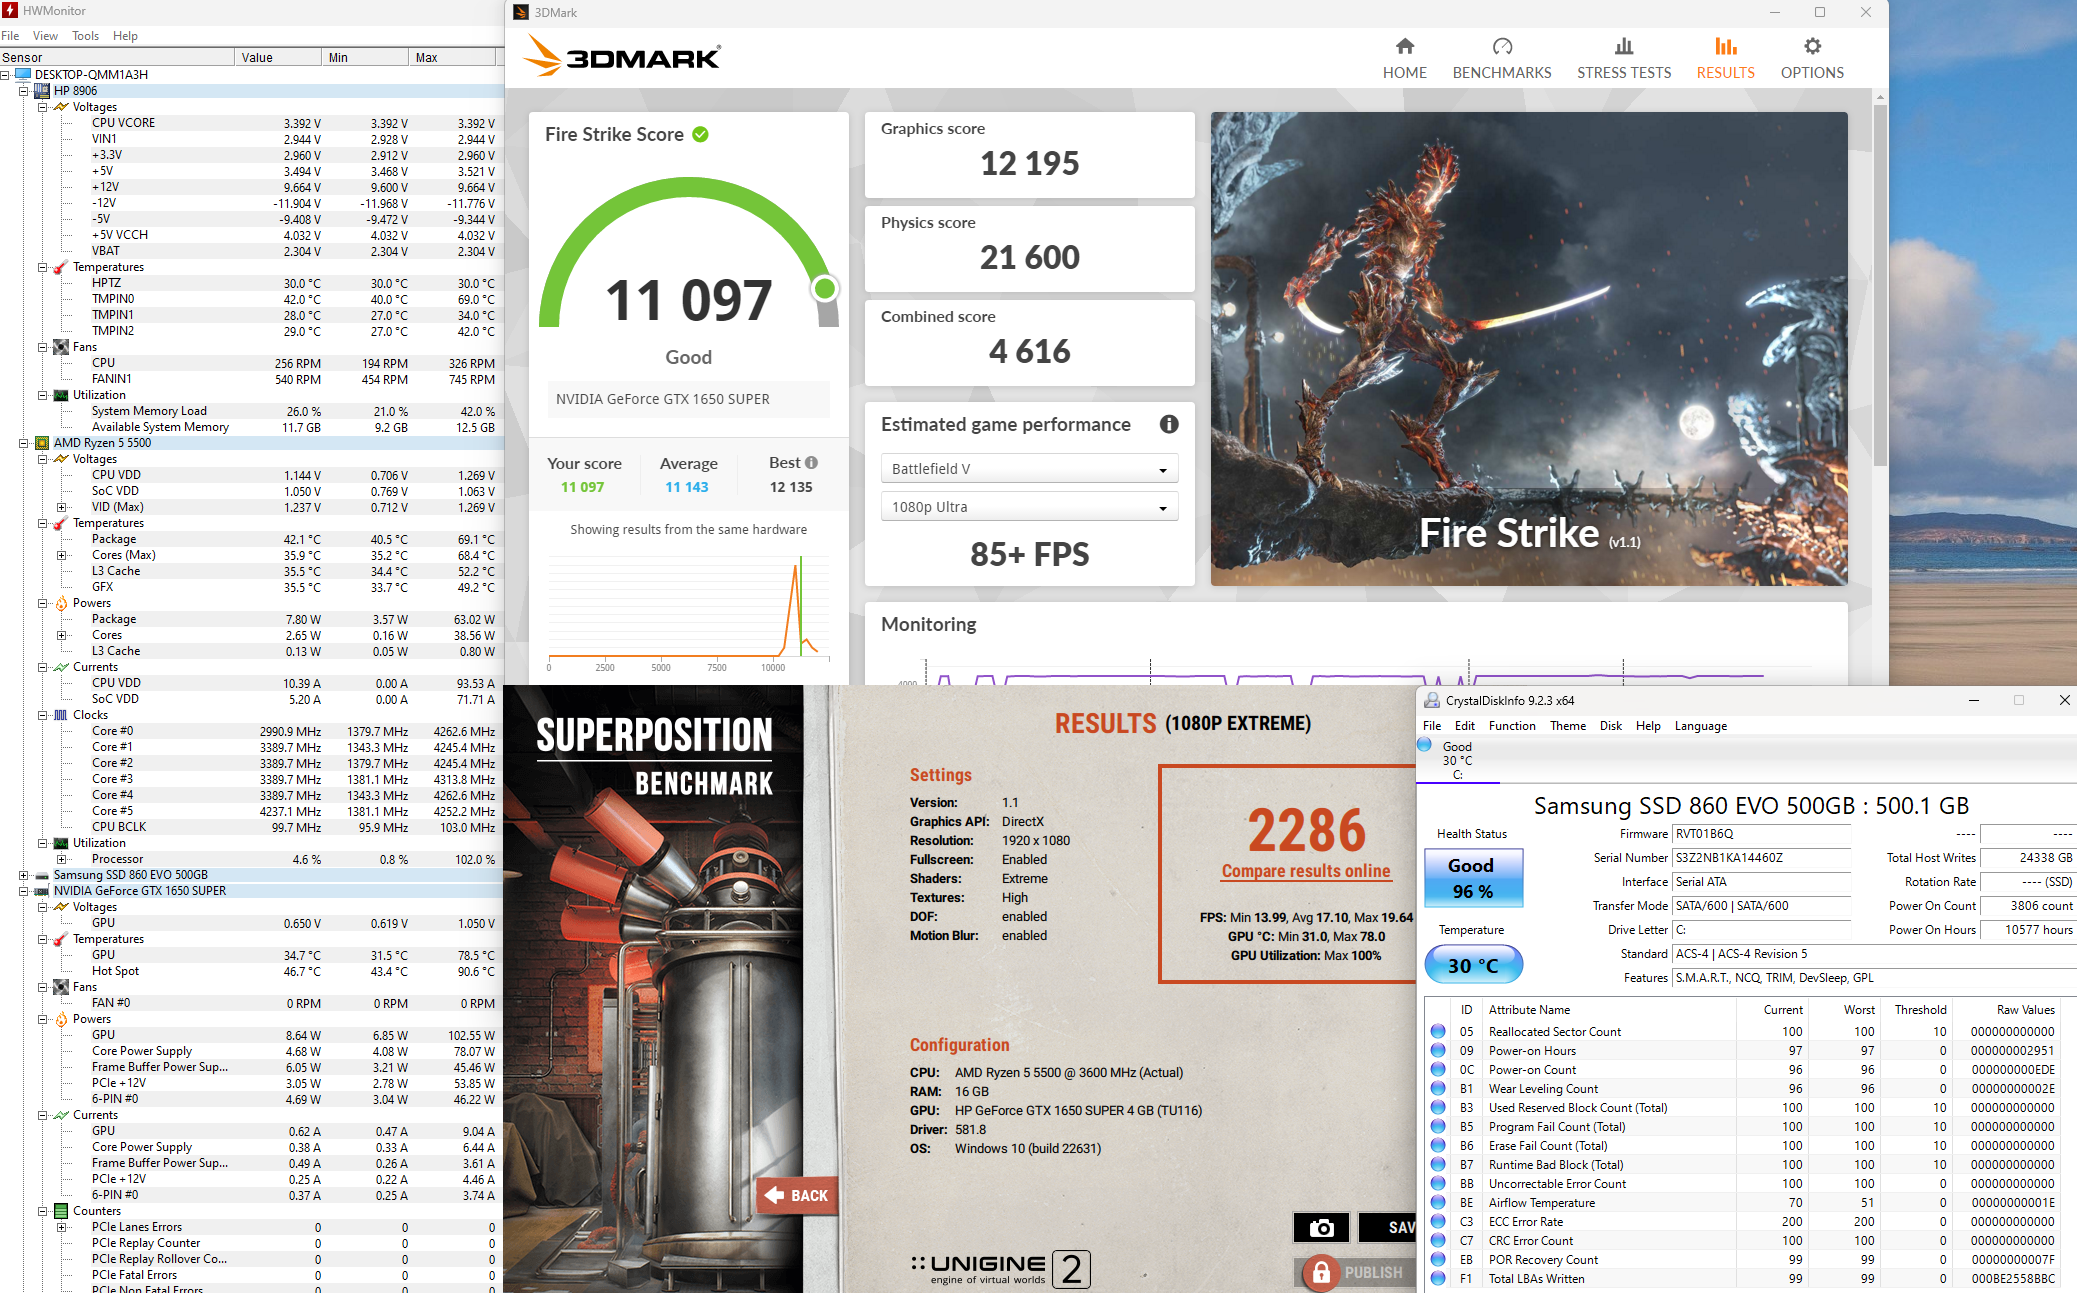The height and width of the screenshot is (1293, 2077).
Task: Collapse the HP 8906 tree node
Action: point(24,91)
